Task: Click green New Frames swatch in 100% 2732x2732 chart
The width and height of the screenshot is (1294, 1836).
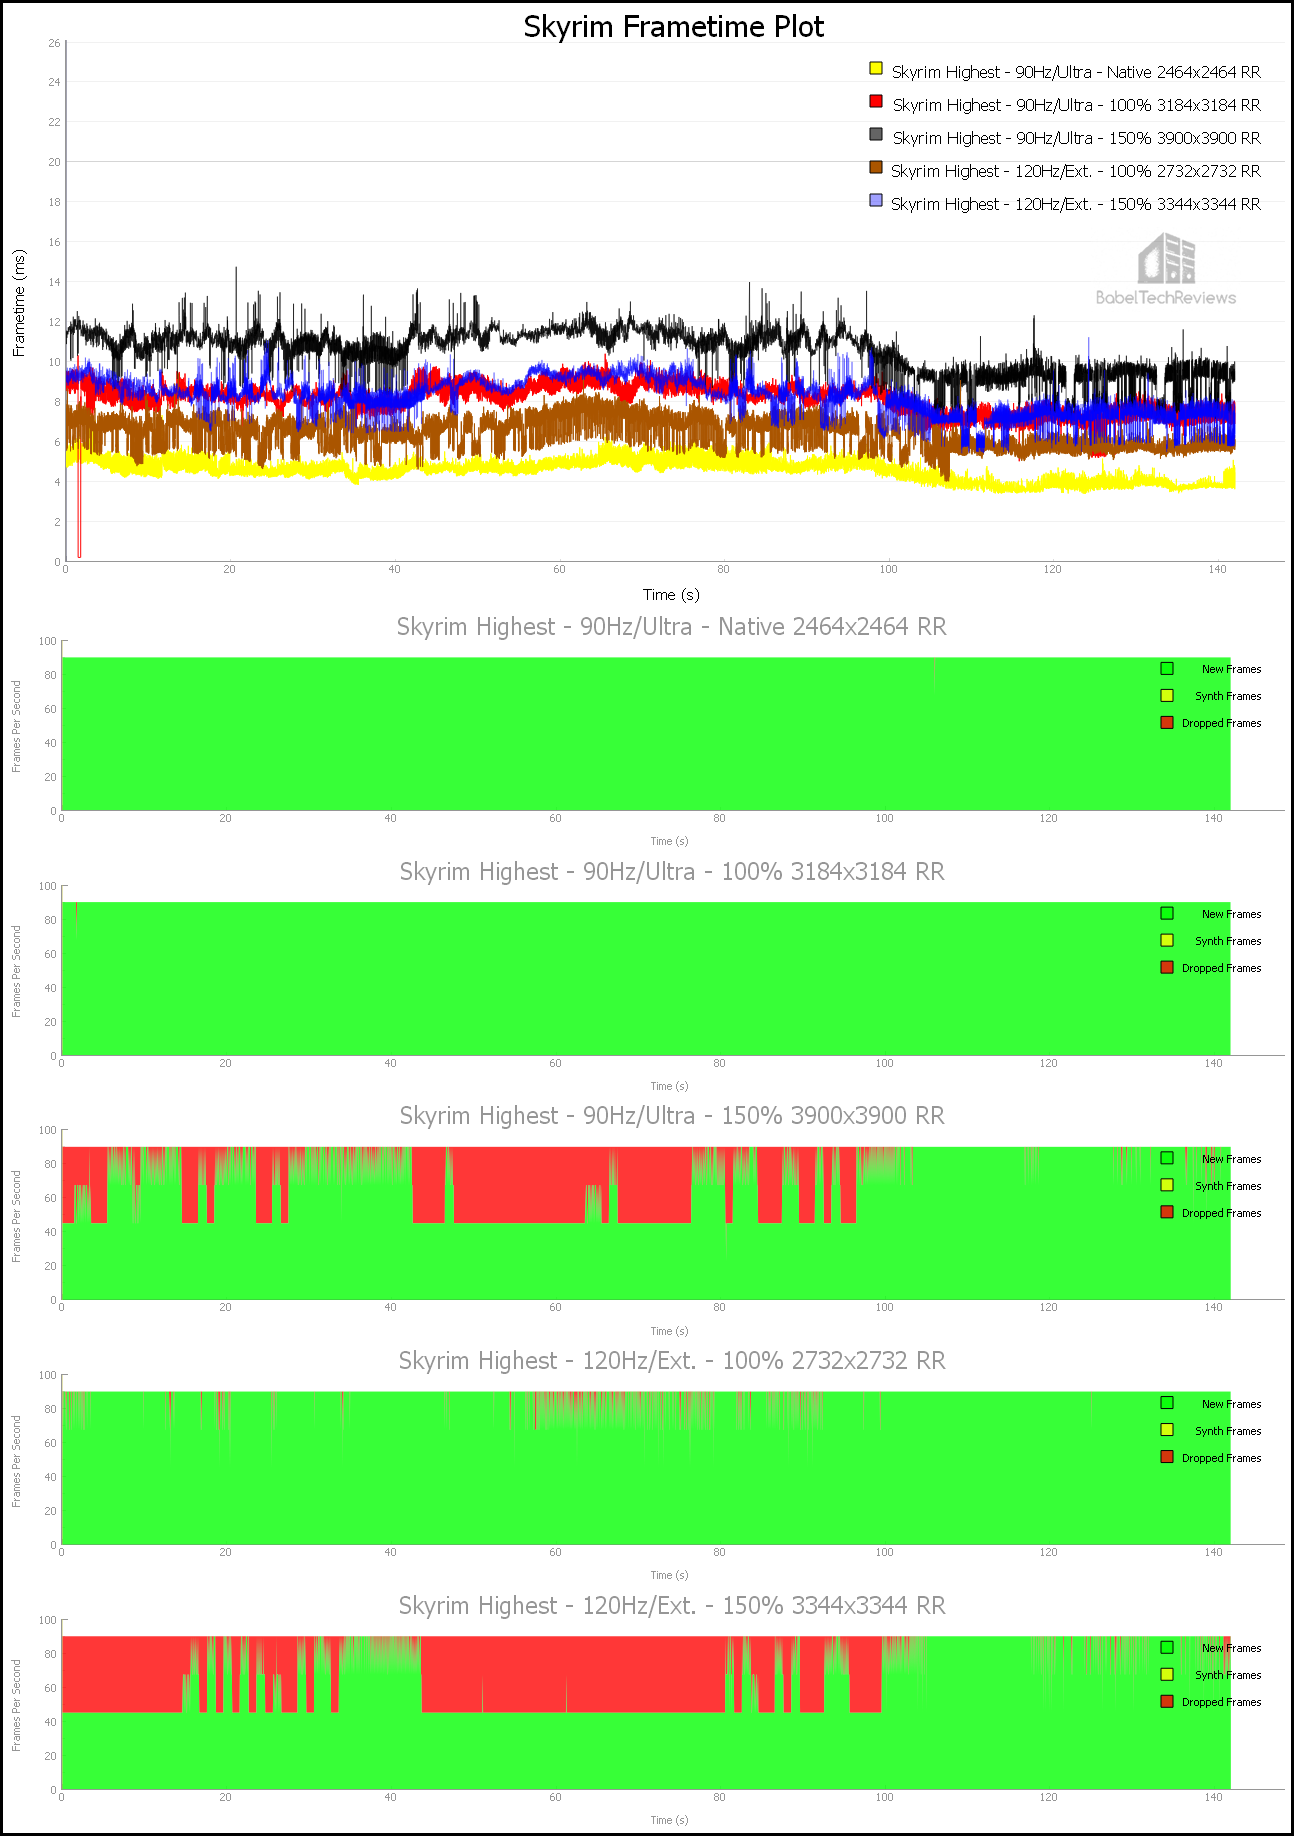Action: pos(1167,1403)
